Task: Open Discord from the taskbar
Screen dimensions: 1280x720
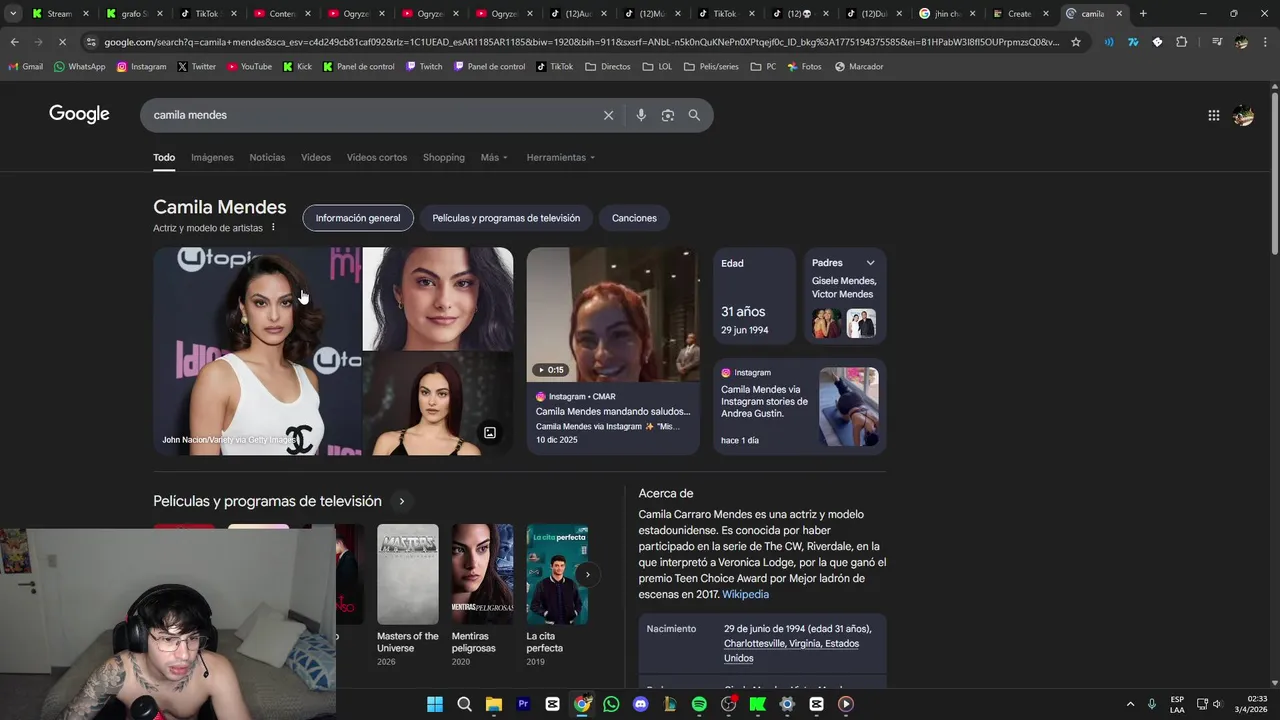Action: click(x=640, y=704)
